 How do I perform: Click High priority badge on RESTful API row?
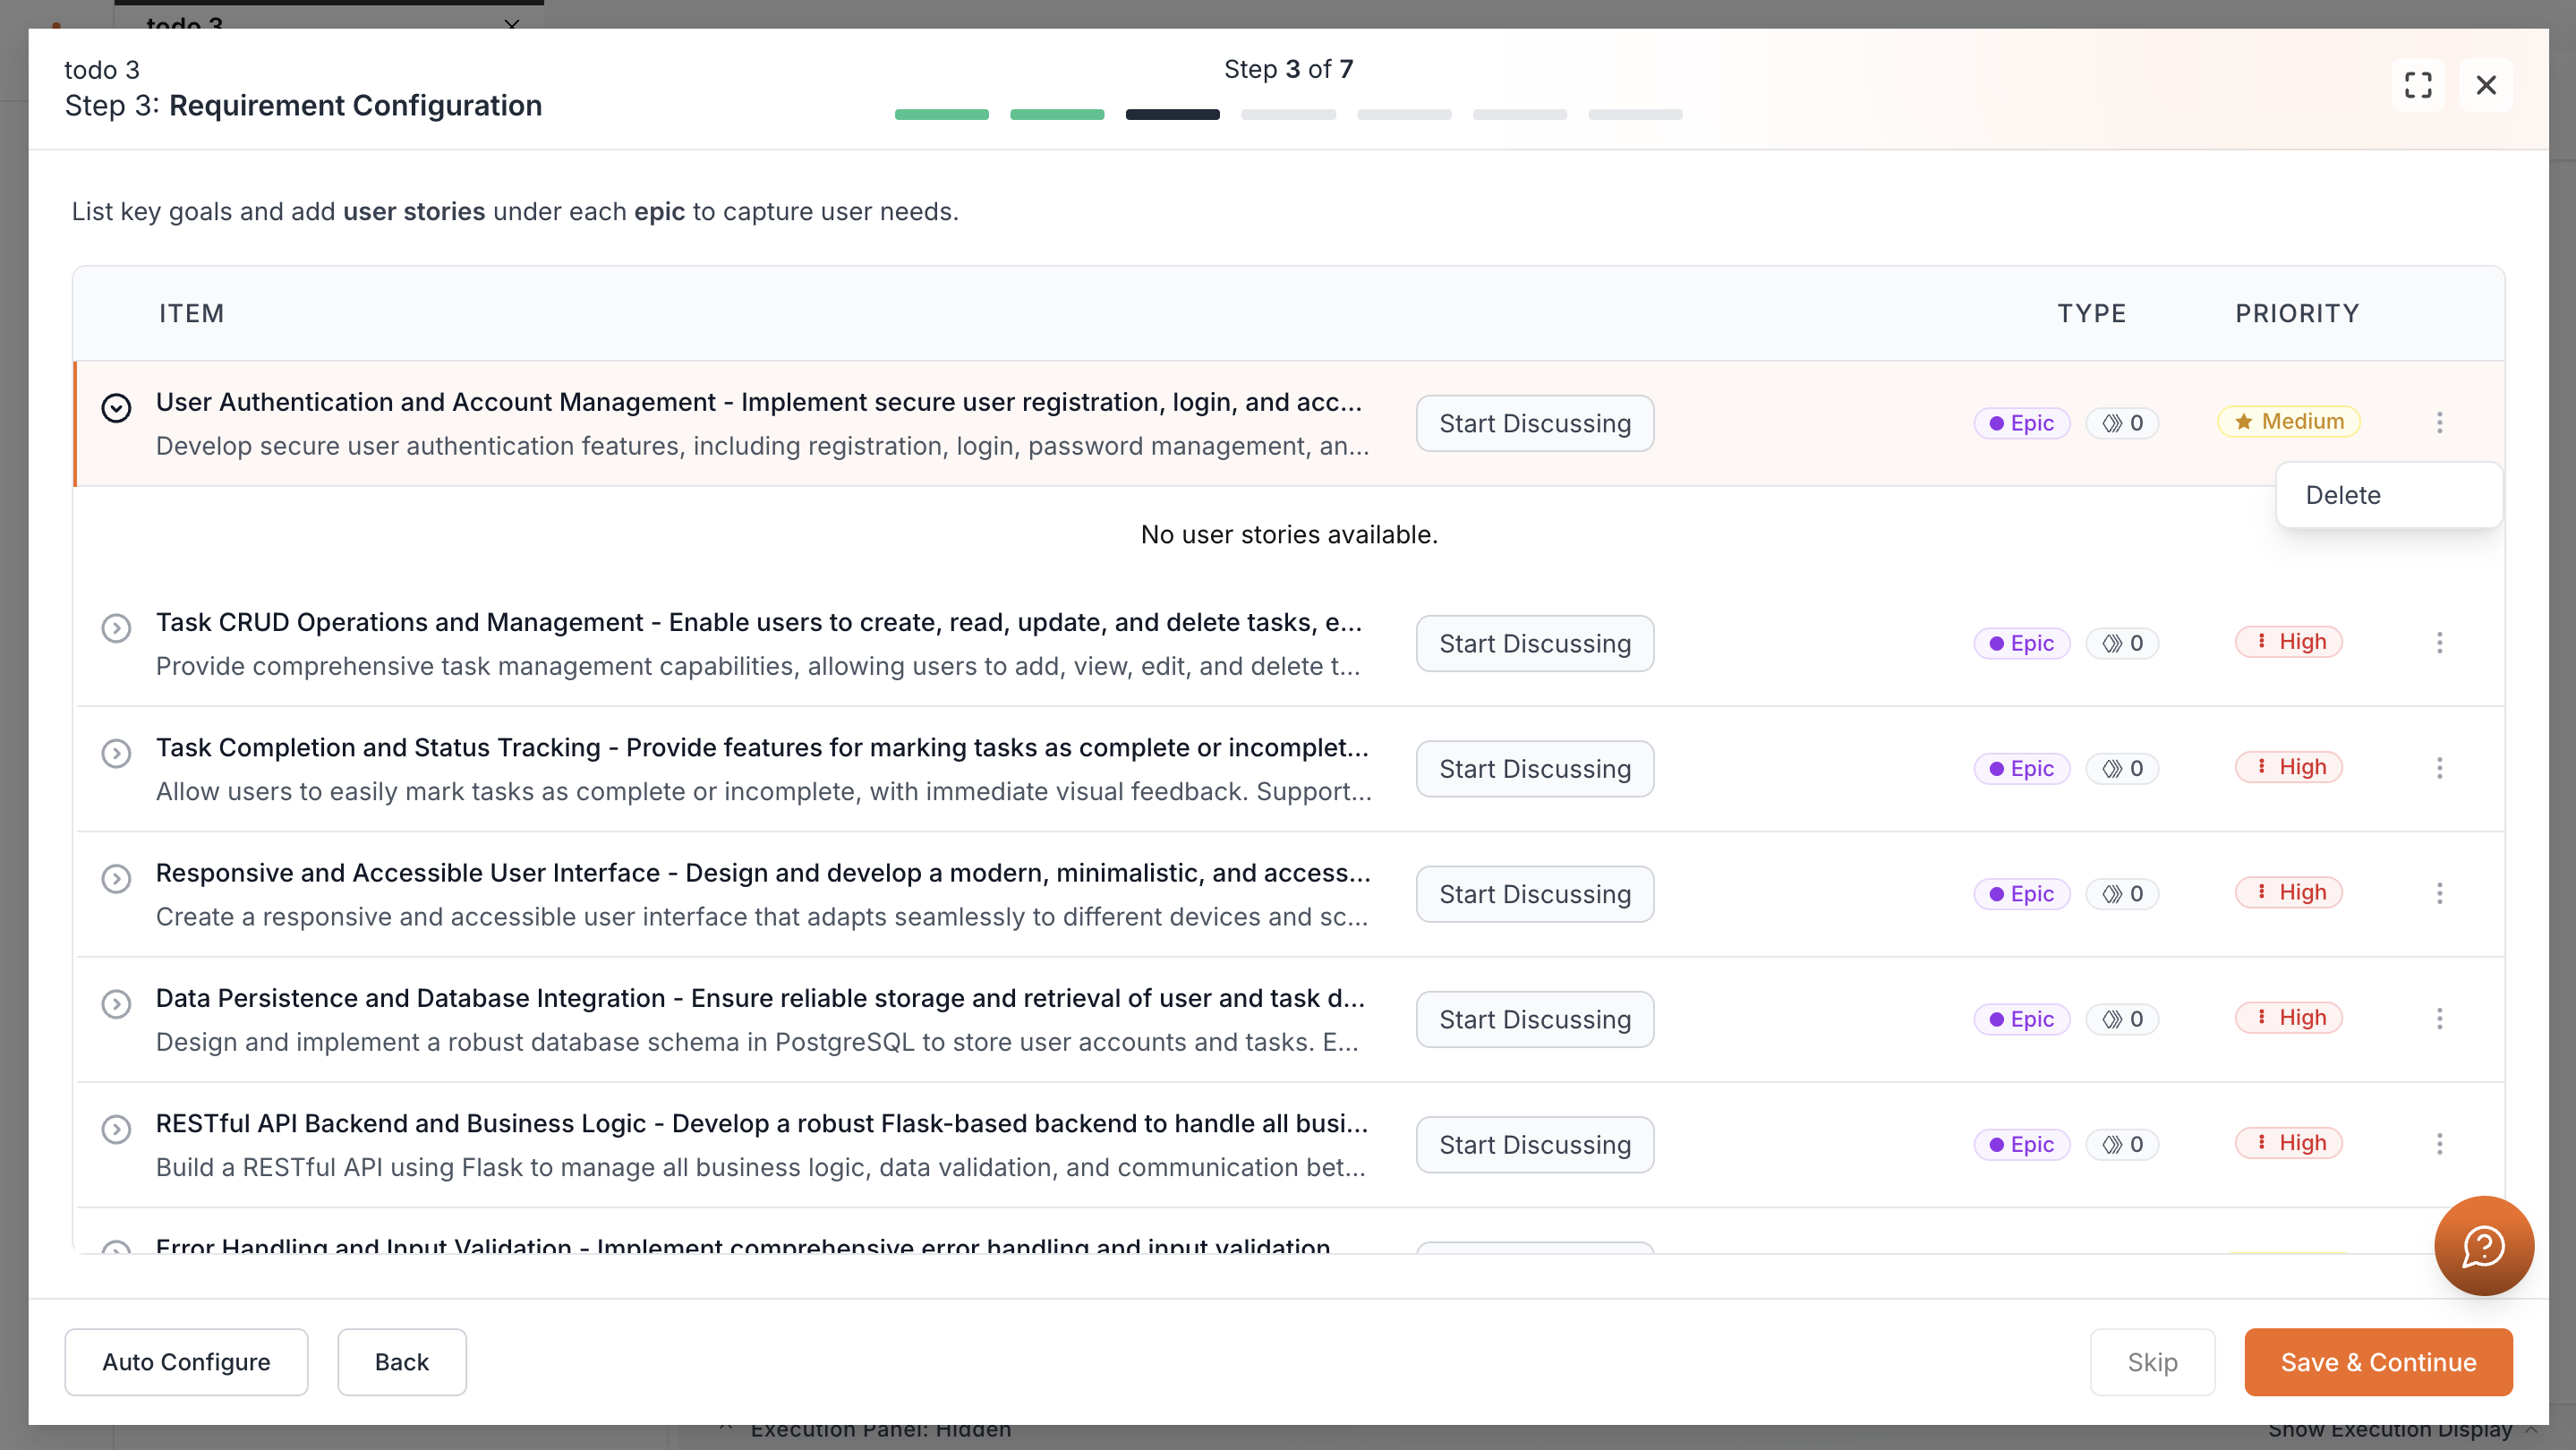pos(2288,1142)
